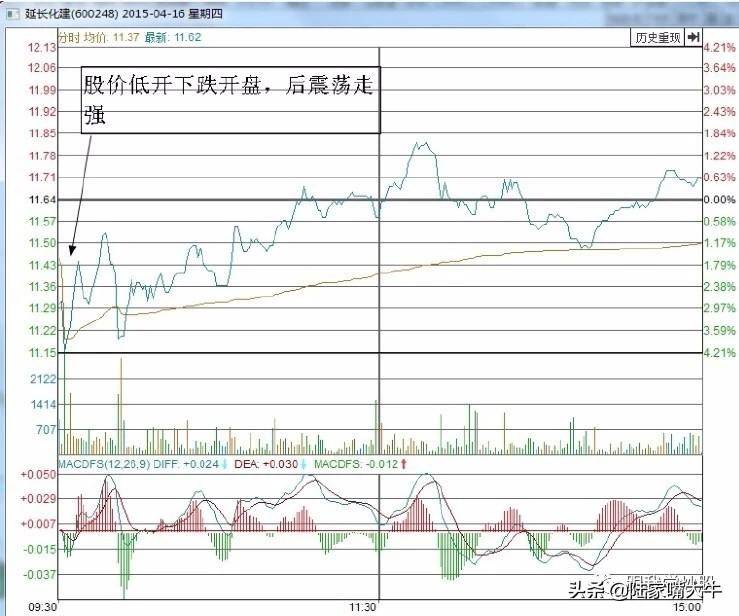Click the 11.36 price axis label
The height and width of the screenshot is (616, 739).
(x=42, y=287)
